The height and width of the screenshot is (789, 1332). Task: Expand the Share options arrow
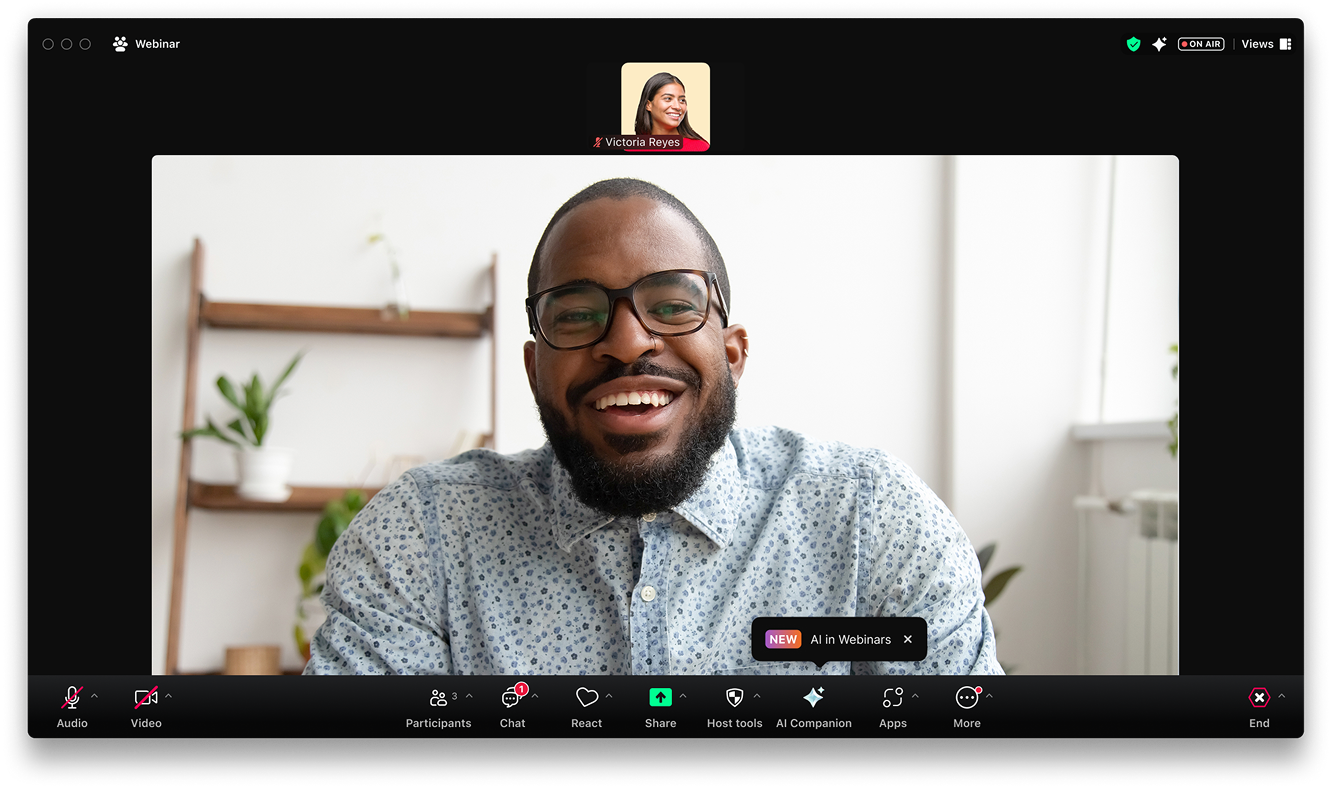pos(683,696)
